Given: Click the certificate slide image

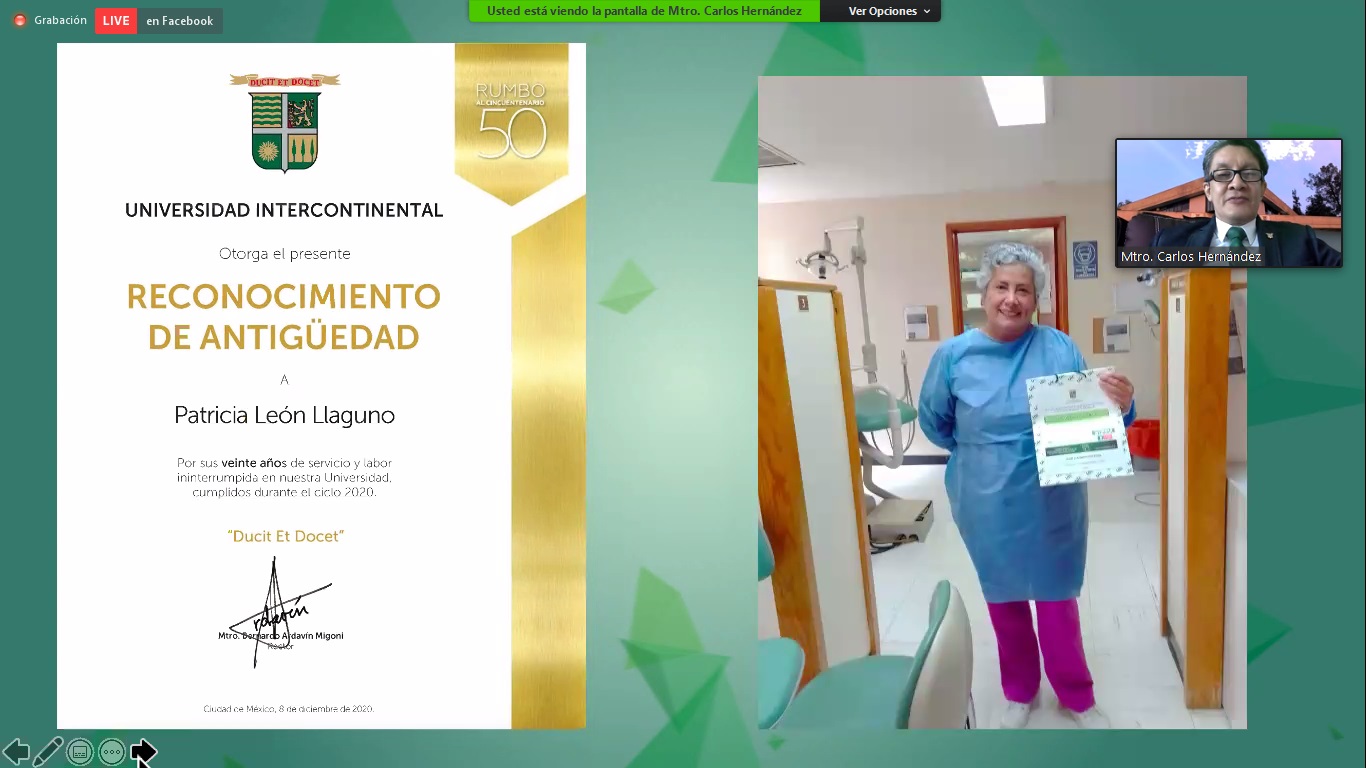Looking at the screenshot, I should click(x=321, y=386).
